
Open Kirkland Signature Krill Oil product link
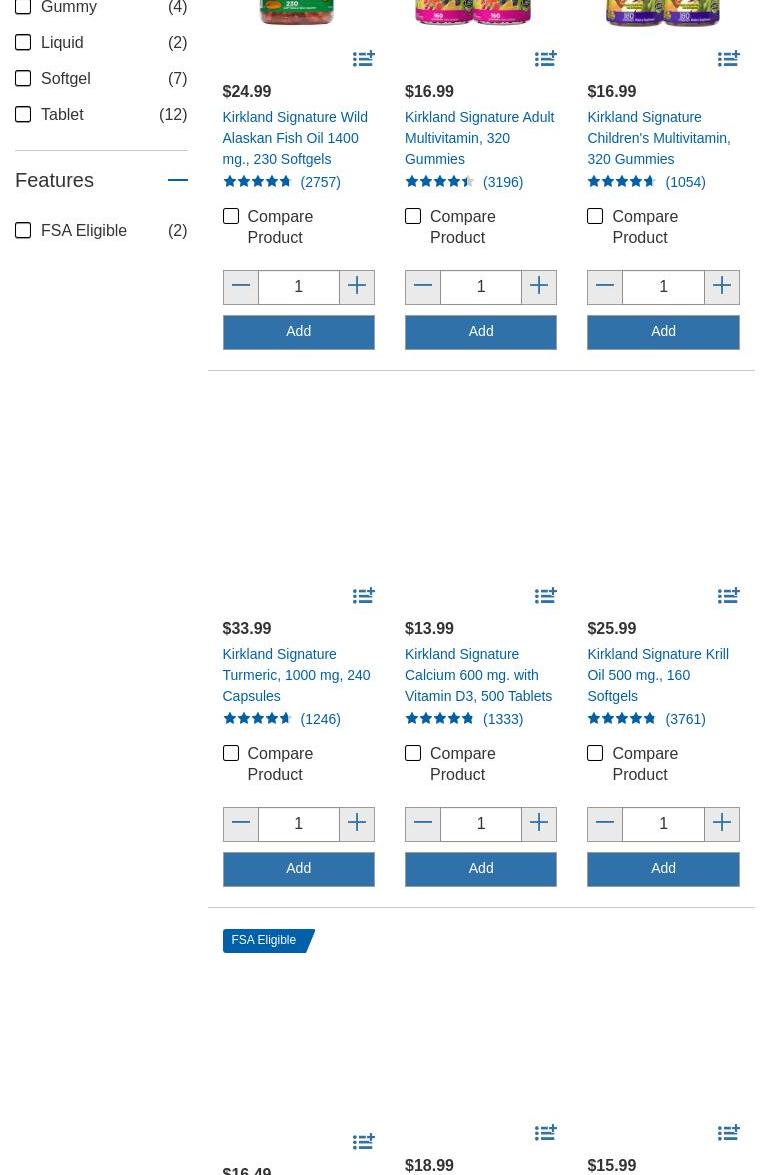tap(657, 675)
